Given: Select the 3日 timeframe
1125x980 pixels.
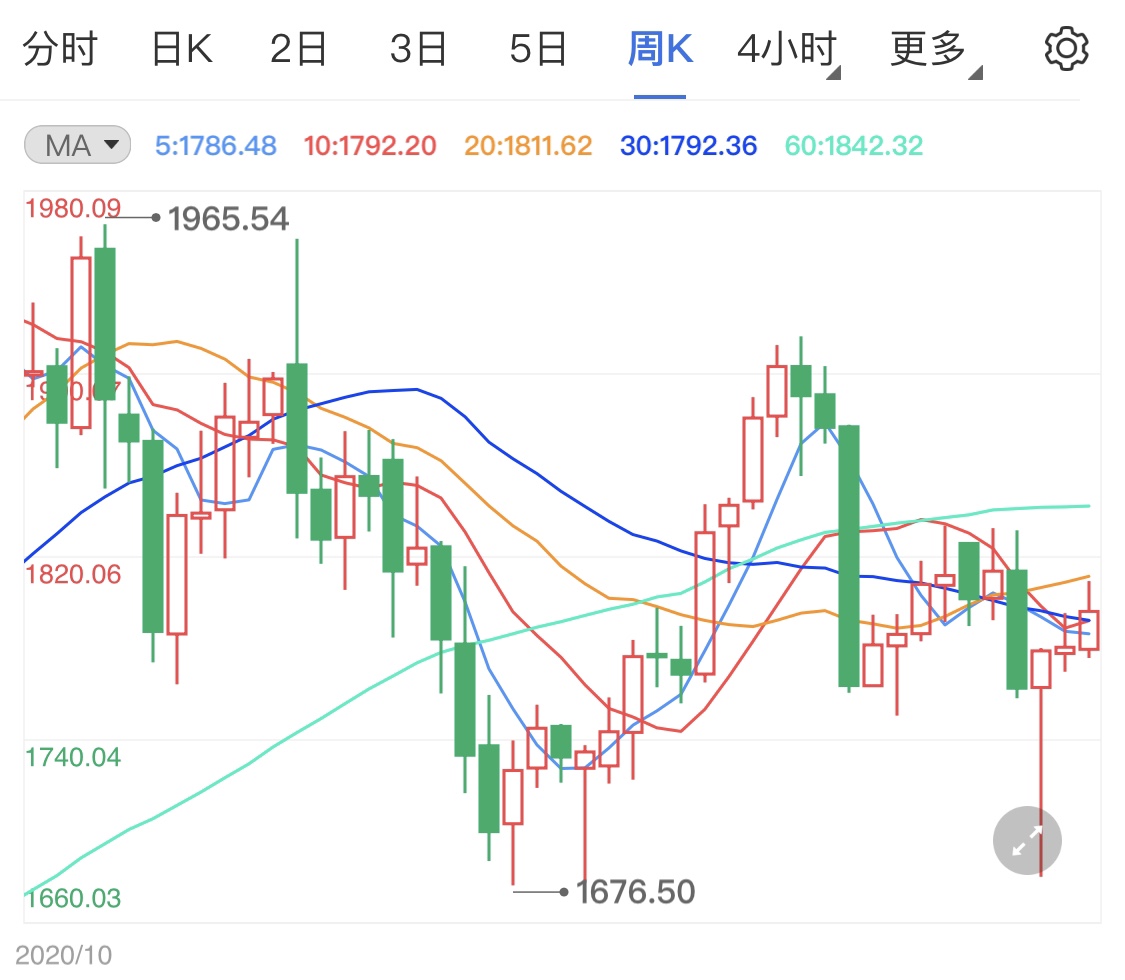Looking at the screenshot, I should pos(416,46).
